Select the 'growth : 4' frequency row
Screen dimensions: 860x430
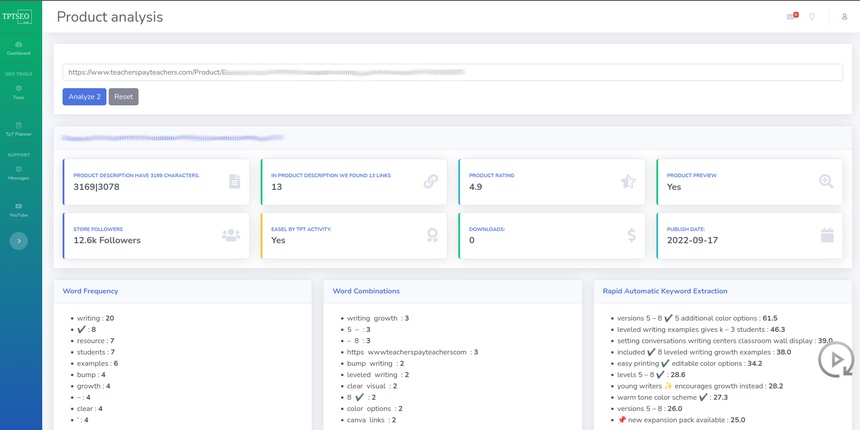93,386
